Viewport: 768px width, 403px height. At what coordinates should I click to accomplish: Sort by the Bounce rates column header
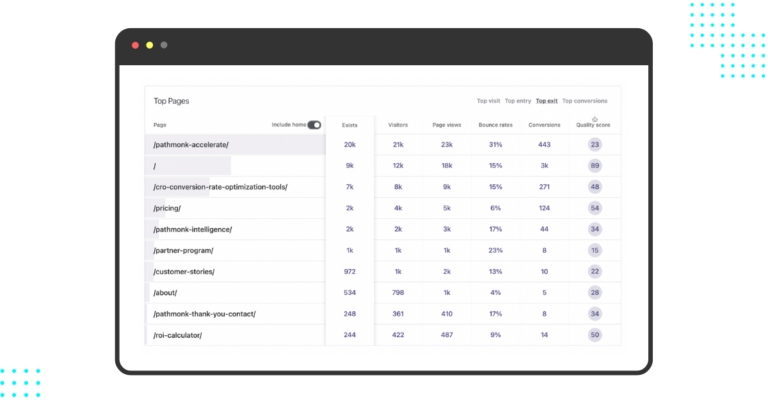click(x=494, y=125)
